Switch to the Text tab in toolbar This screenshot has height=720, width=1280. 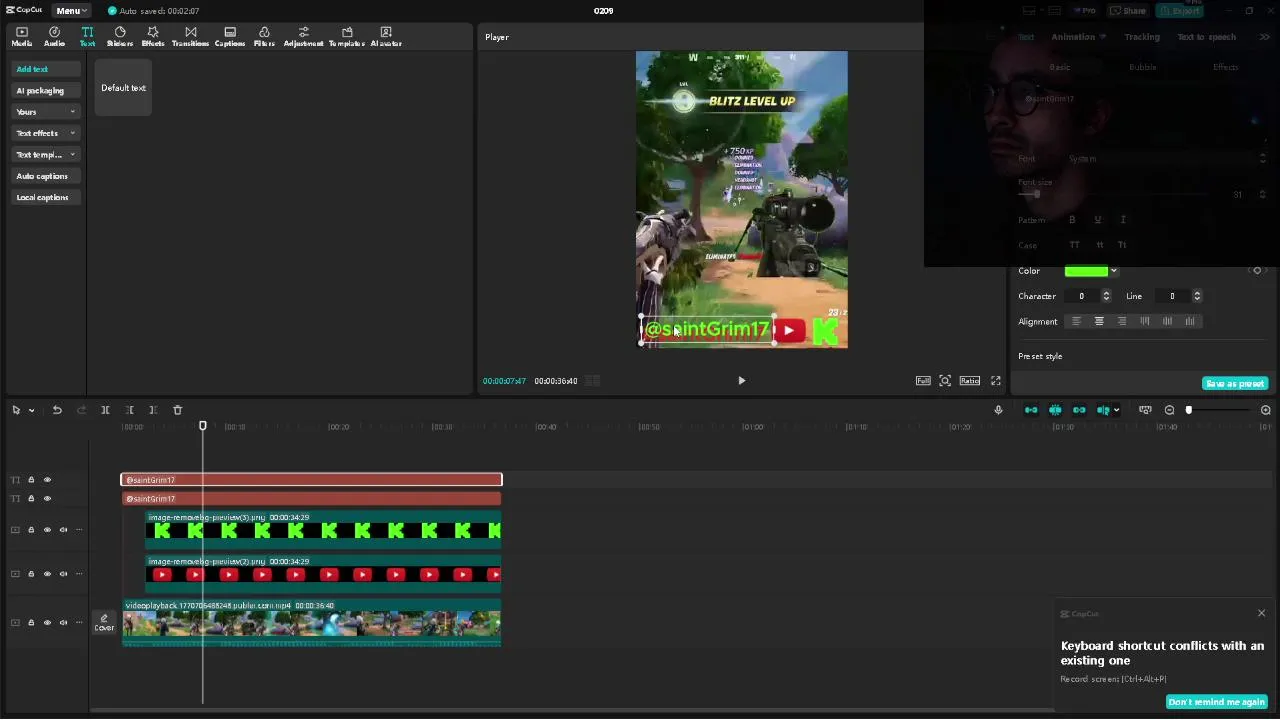(x=87, y=37)
